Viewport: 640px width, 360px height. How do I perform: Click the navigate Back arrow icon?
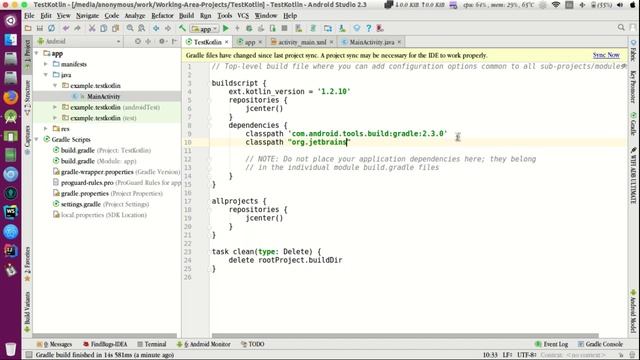coord(156,28)
